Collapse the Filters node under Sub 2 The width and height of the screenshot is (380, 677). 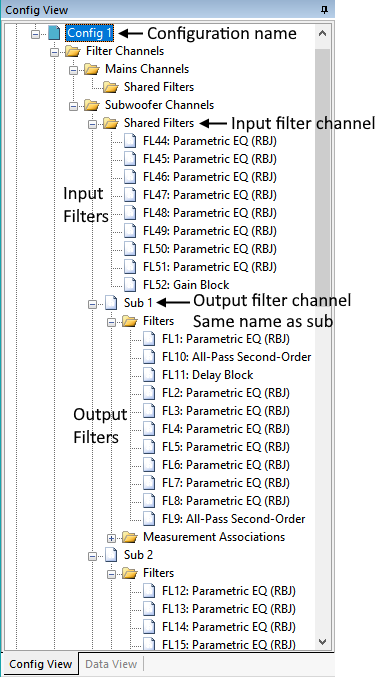pos(111,573)
